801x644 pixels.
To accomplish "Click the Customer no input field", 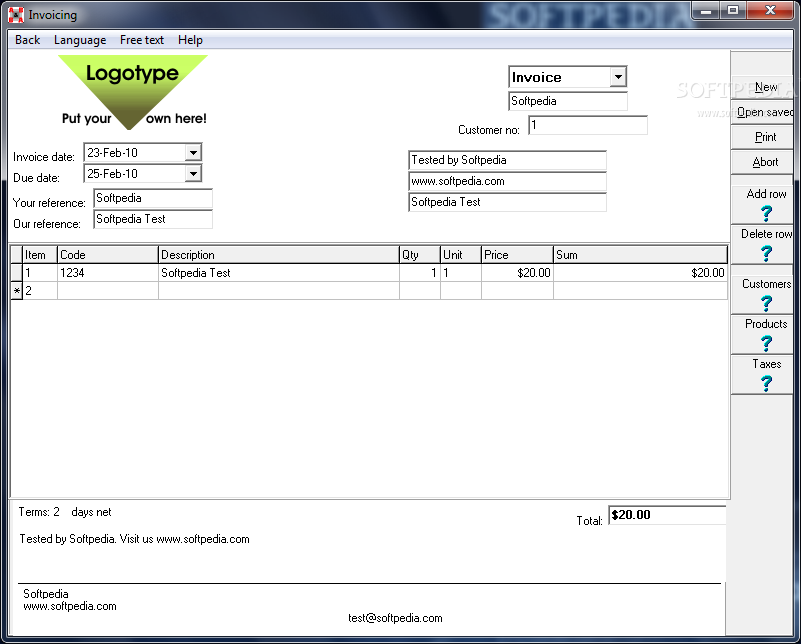I will [x=588, y=125].
